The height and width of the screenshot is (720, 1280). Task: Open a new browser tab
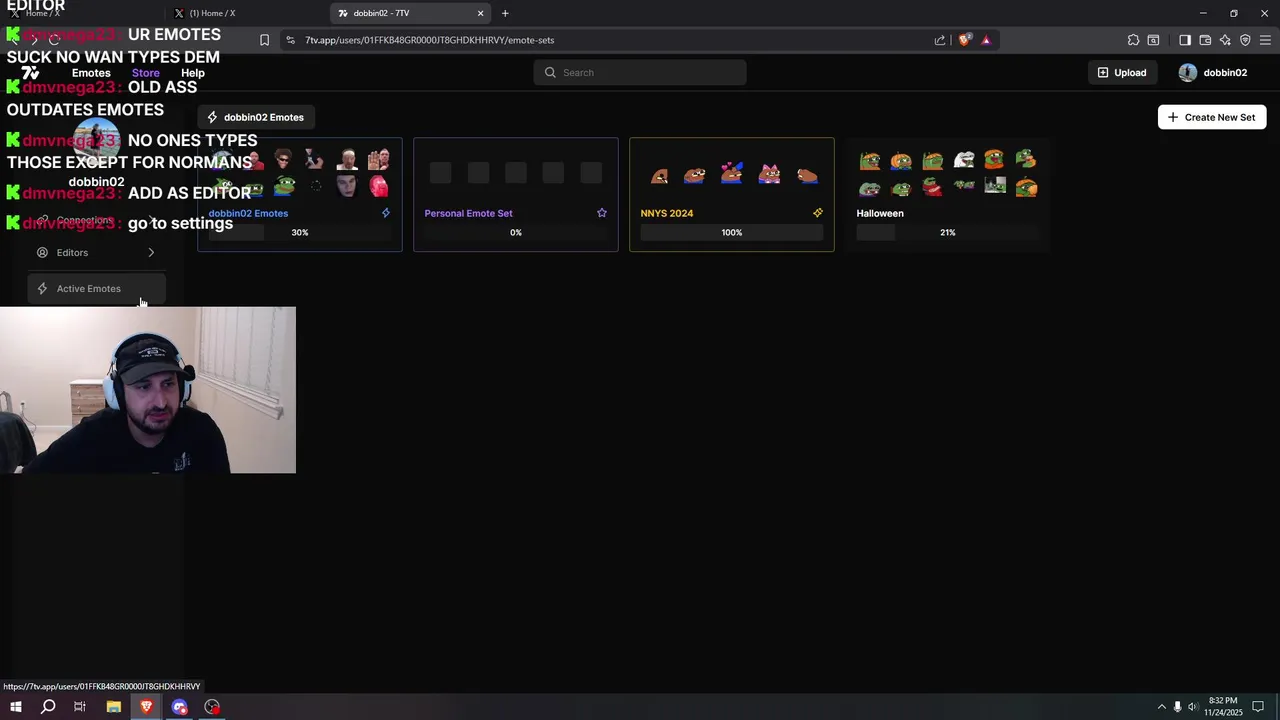point(505,13)
